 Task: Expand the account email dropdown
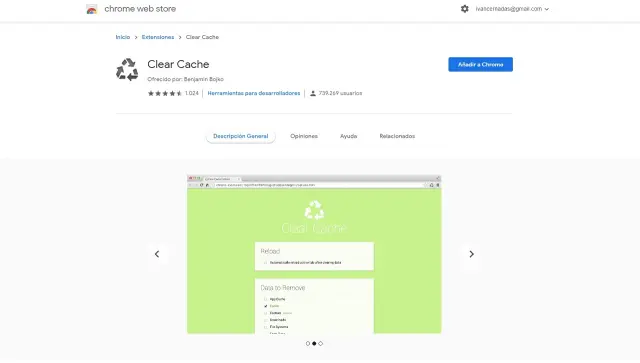(x=512, y=9)
